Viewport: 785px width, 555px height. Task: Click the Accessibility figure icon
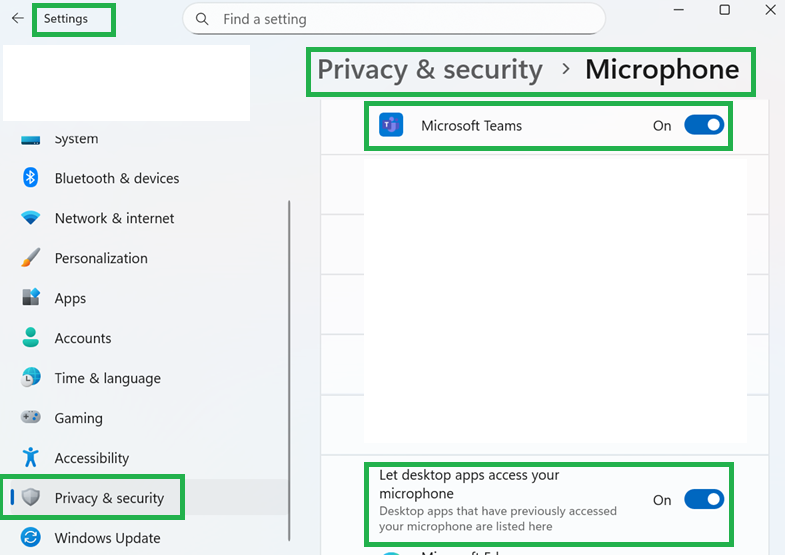coord(31,457)
